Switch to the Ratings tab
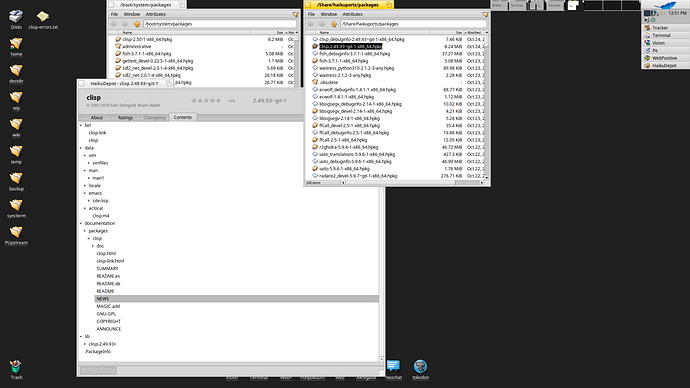 tap(125, 117)
